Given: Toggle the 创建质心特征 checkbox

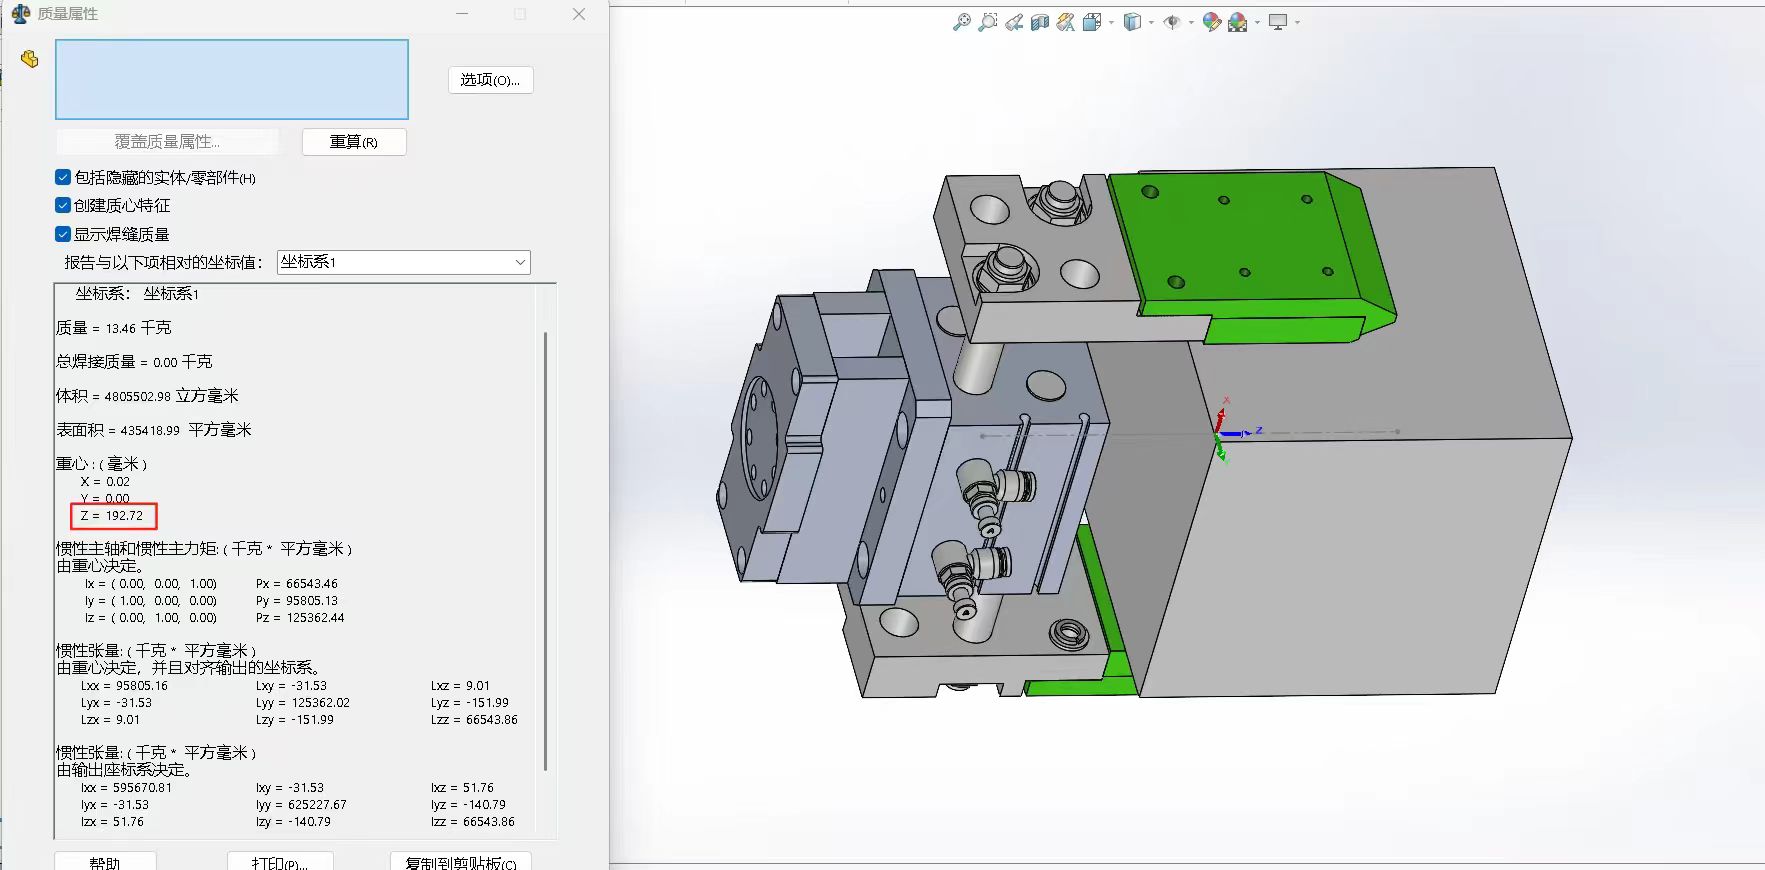Looking at the screenshot, I should [x=63, y=206].
